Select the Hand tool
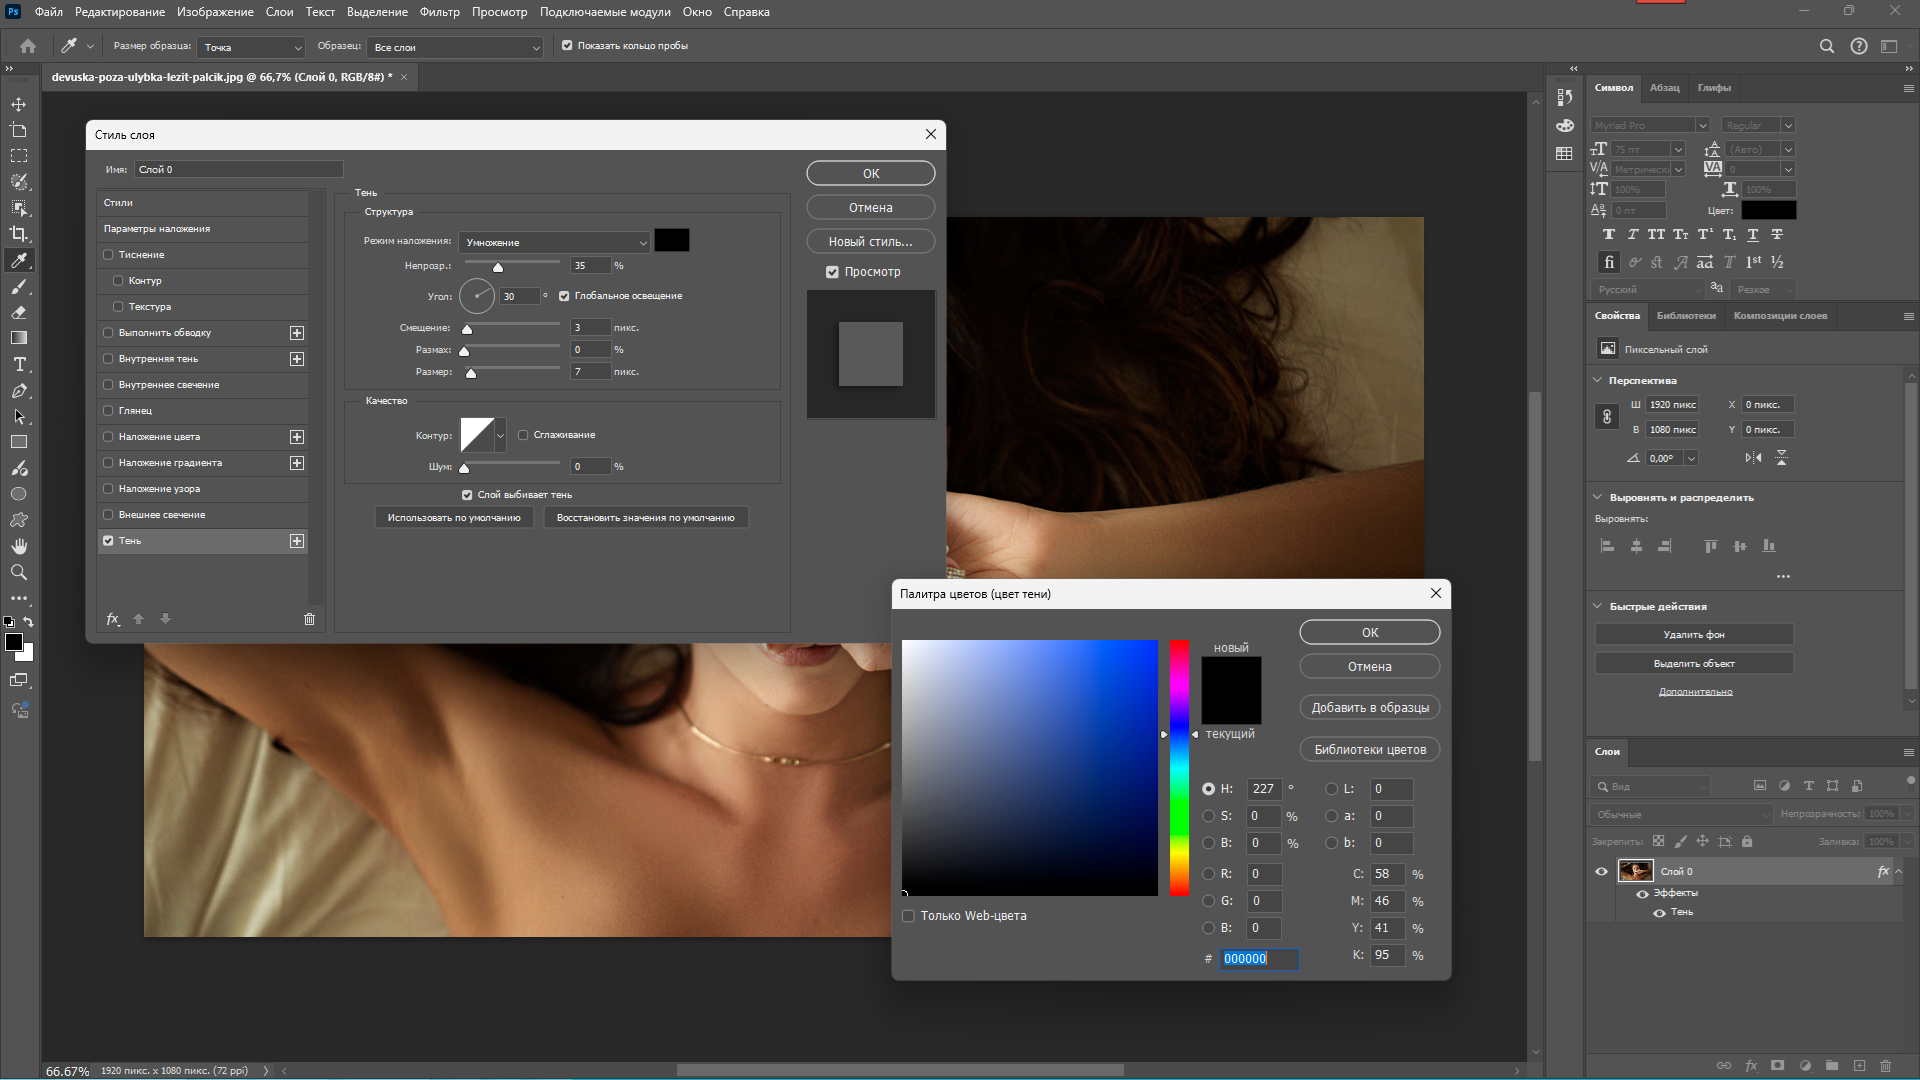This screenshot has height=1080, width=1920. tap(19, 546)
